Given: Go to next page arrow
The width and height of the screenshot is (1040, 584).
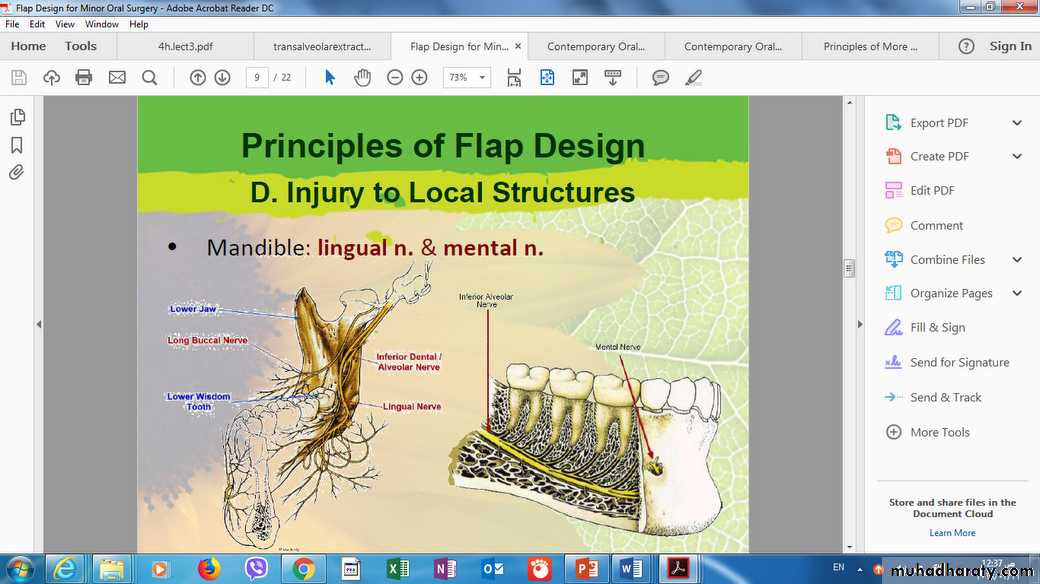Looking at the screenshot, I should 222,77.
